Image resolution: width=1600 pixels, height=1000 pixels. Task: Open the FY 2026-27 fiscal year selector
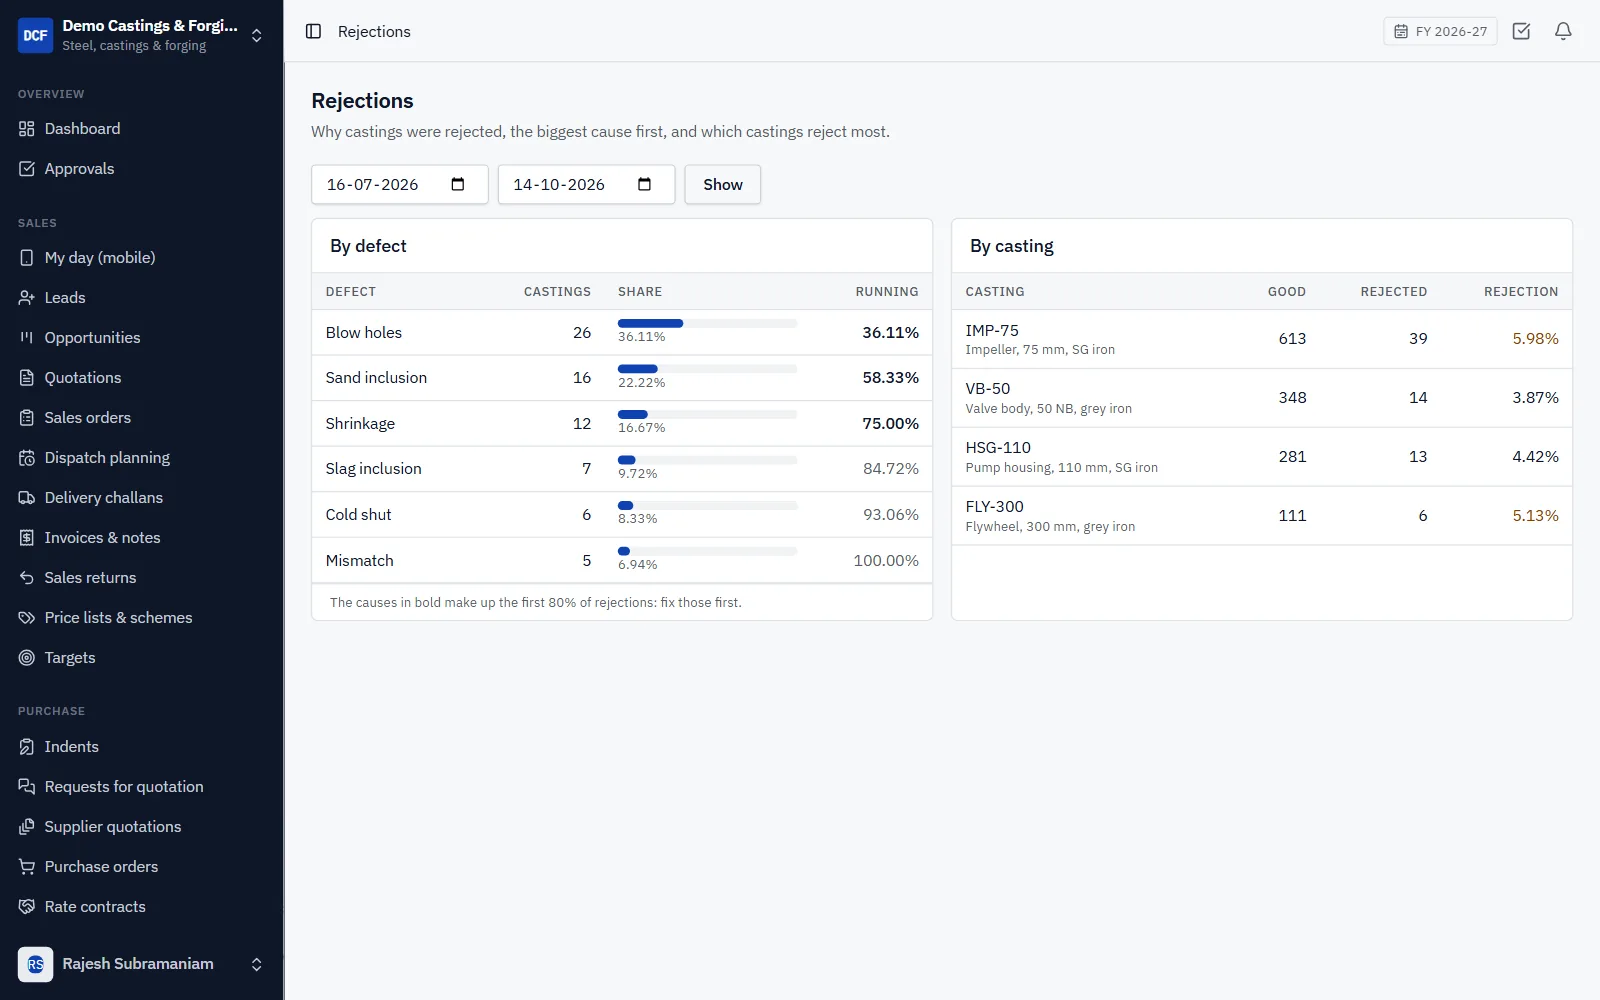(x=1440, y=31)
